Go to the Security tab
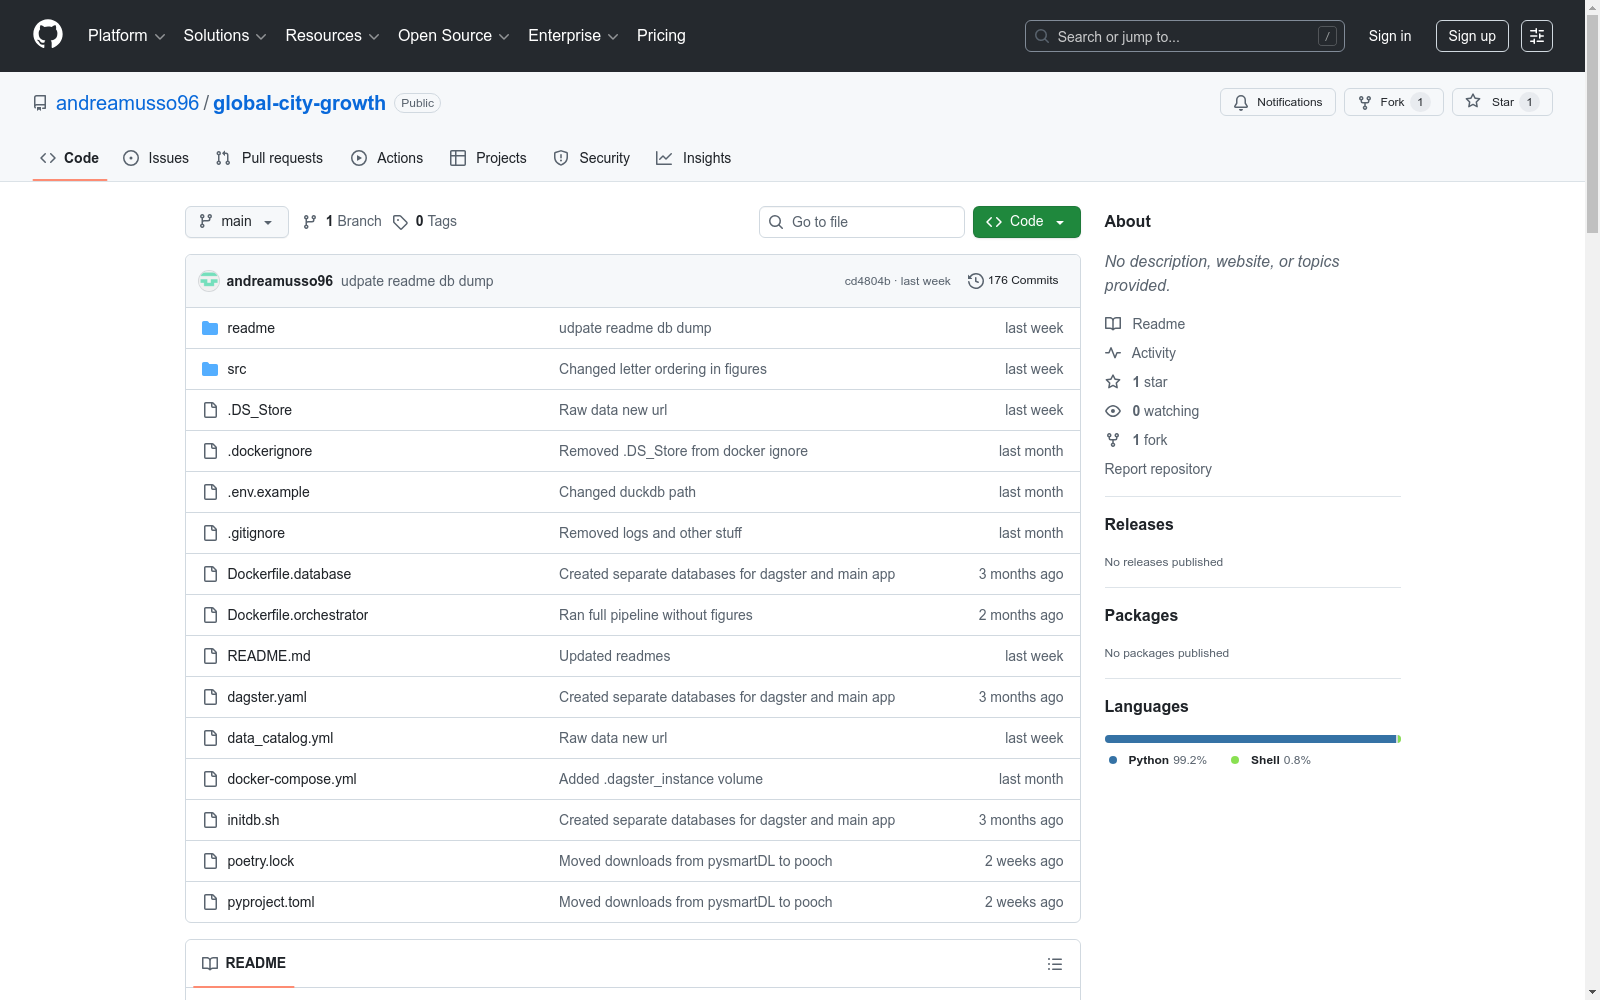The width and height of the screenshot is (1600, 1000). tap(592, 158)
